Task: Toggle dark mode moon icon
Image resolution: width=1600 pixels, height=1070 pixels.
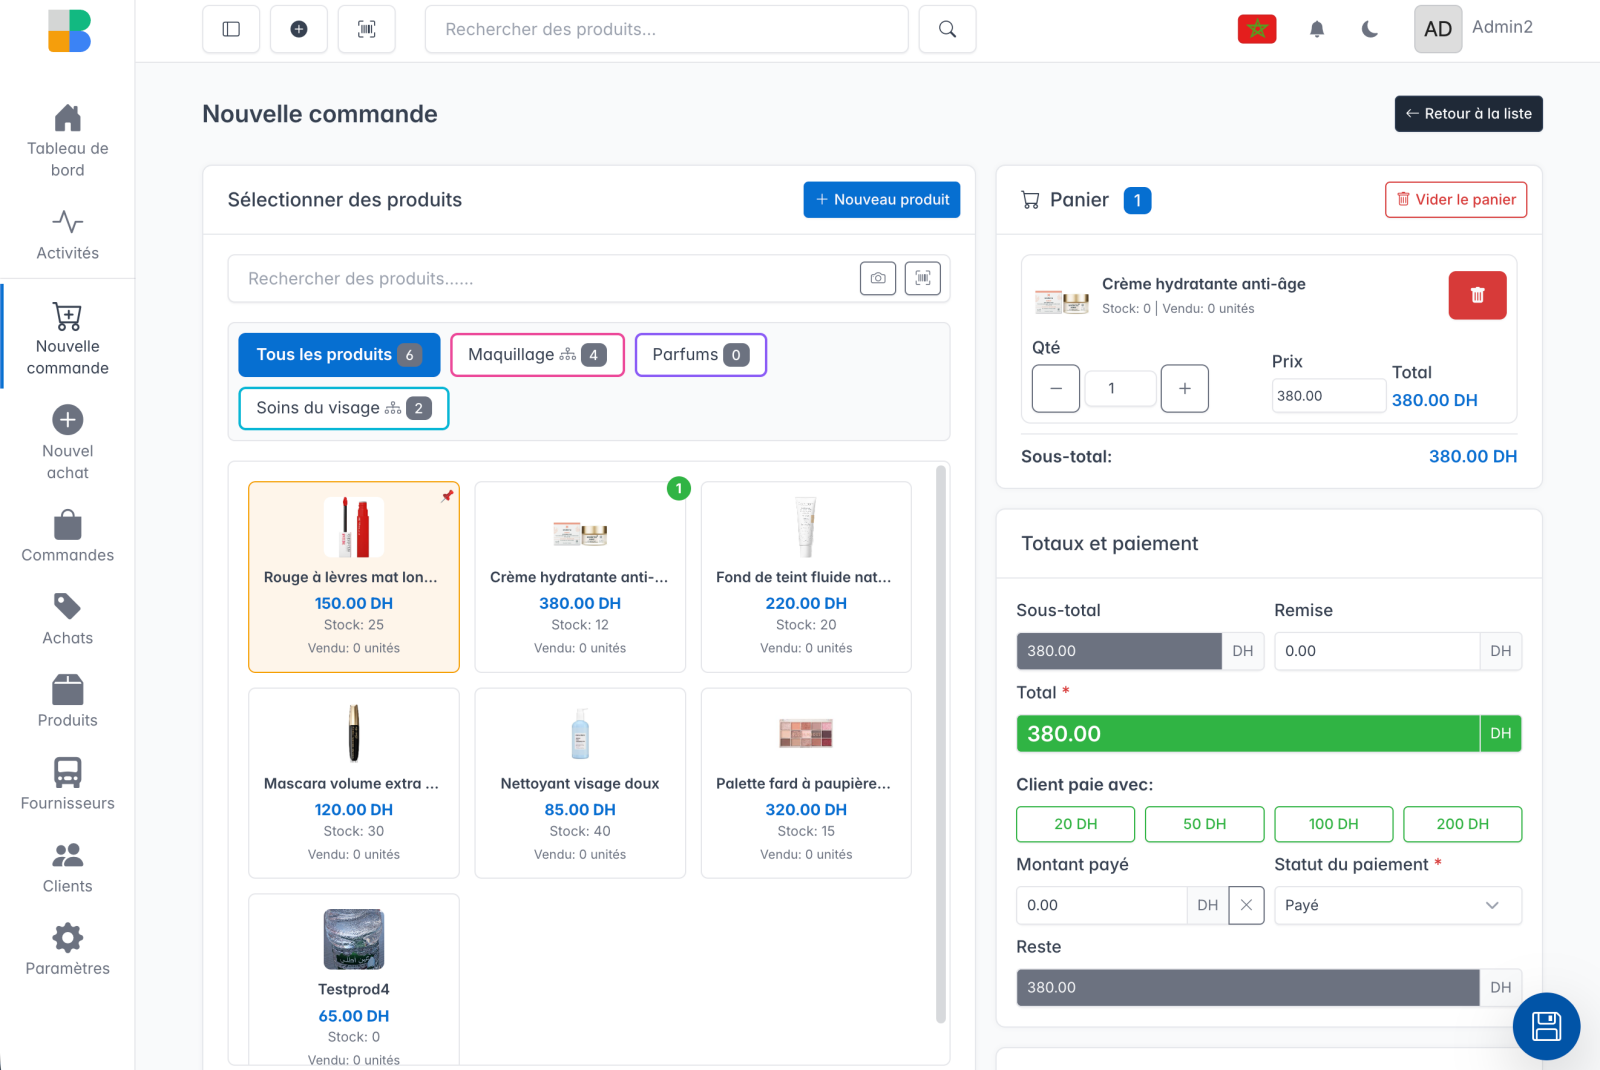Action: (x=1370, y=29)
